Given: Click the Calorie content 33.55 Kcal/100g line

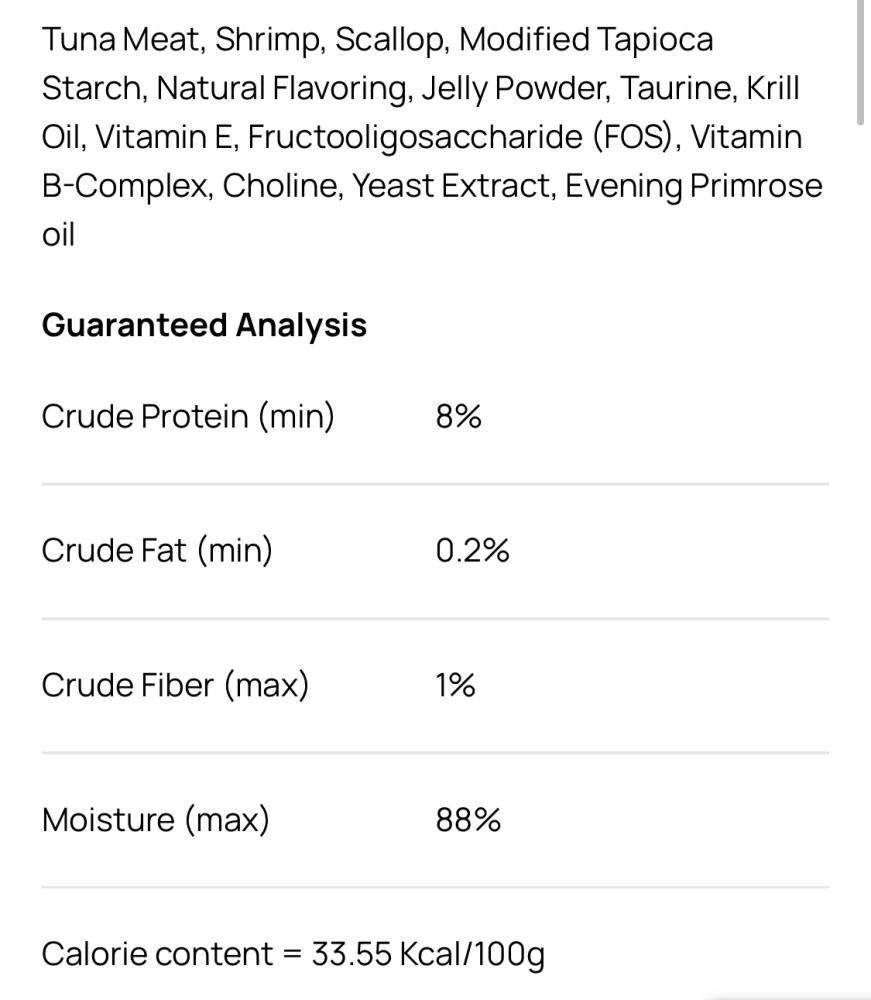Looking at the screenshot, I should click(293, 955).
